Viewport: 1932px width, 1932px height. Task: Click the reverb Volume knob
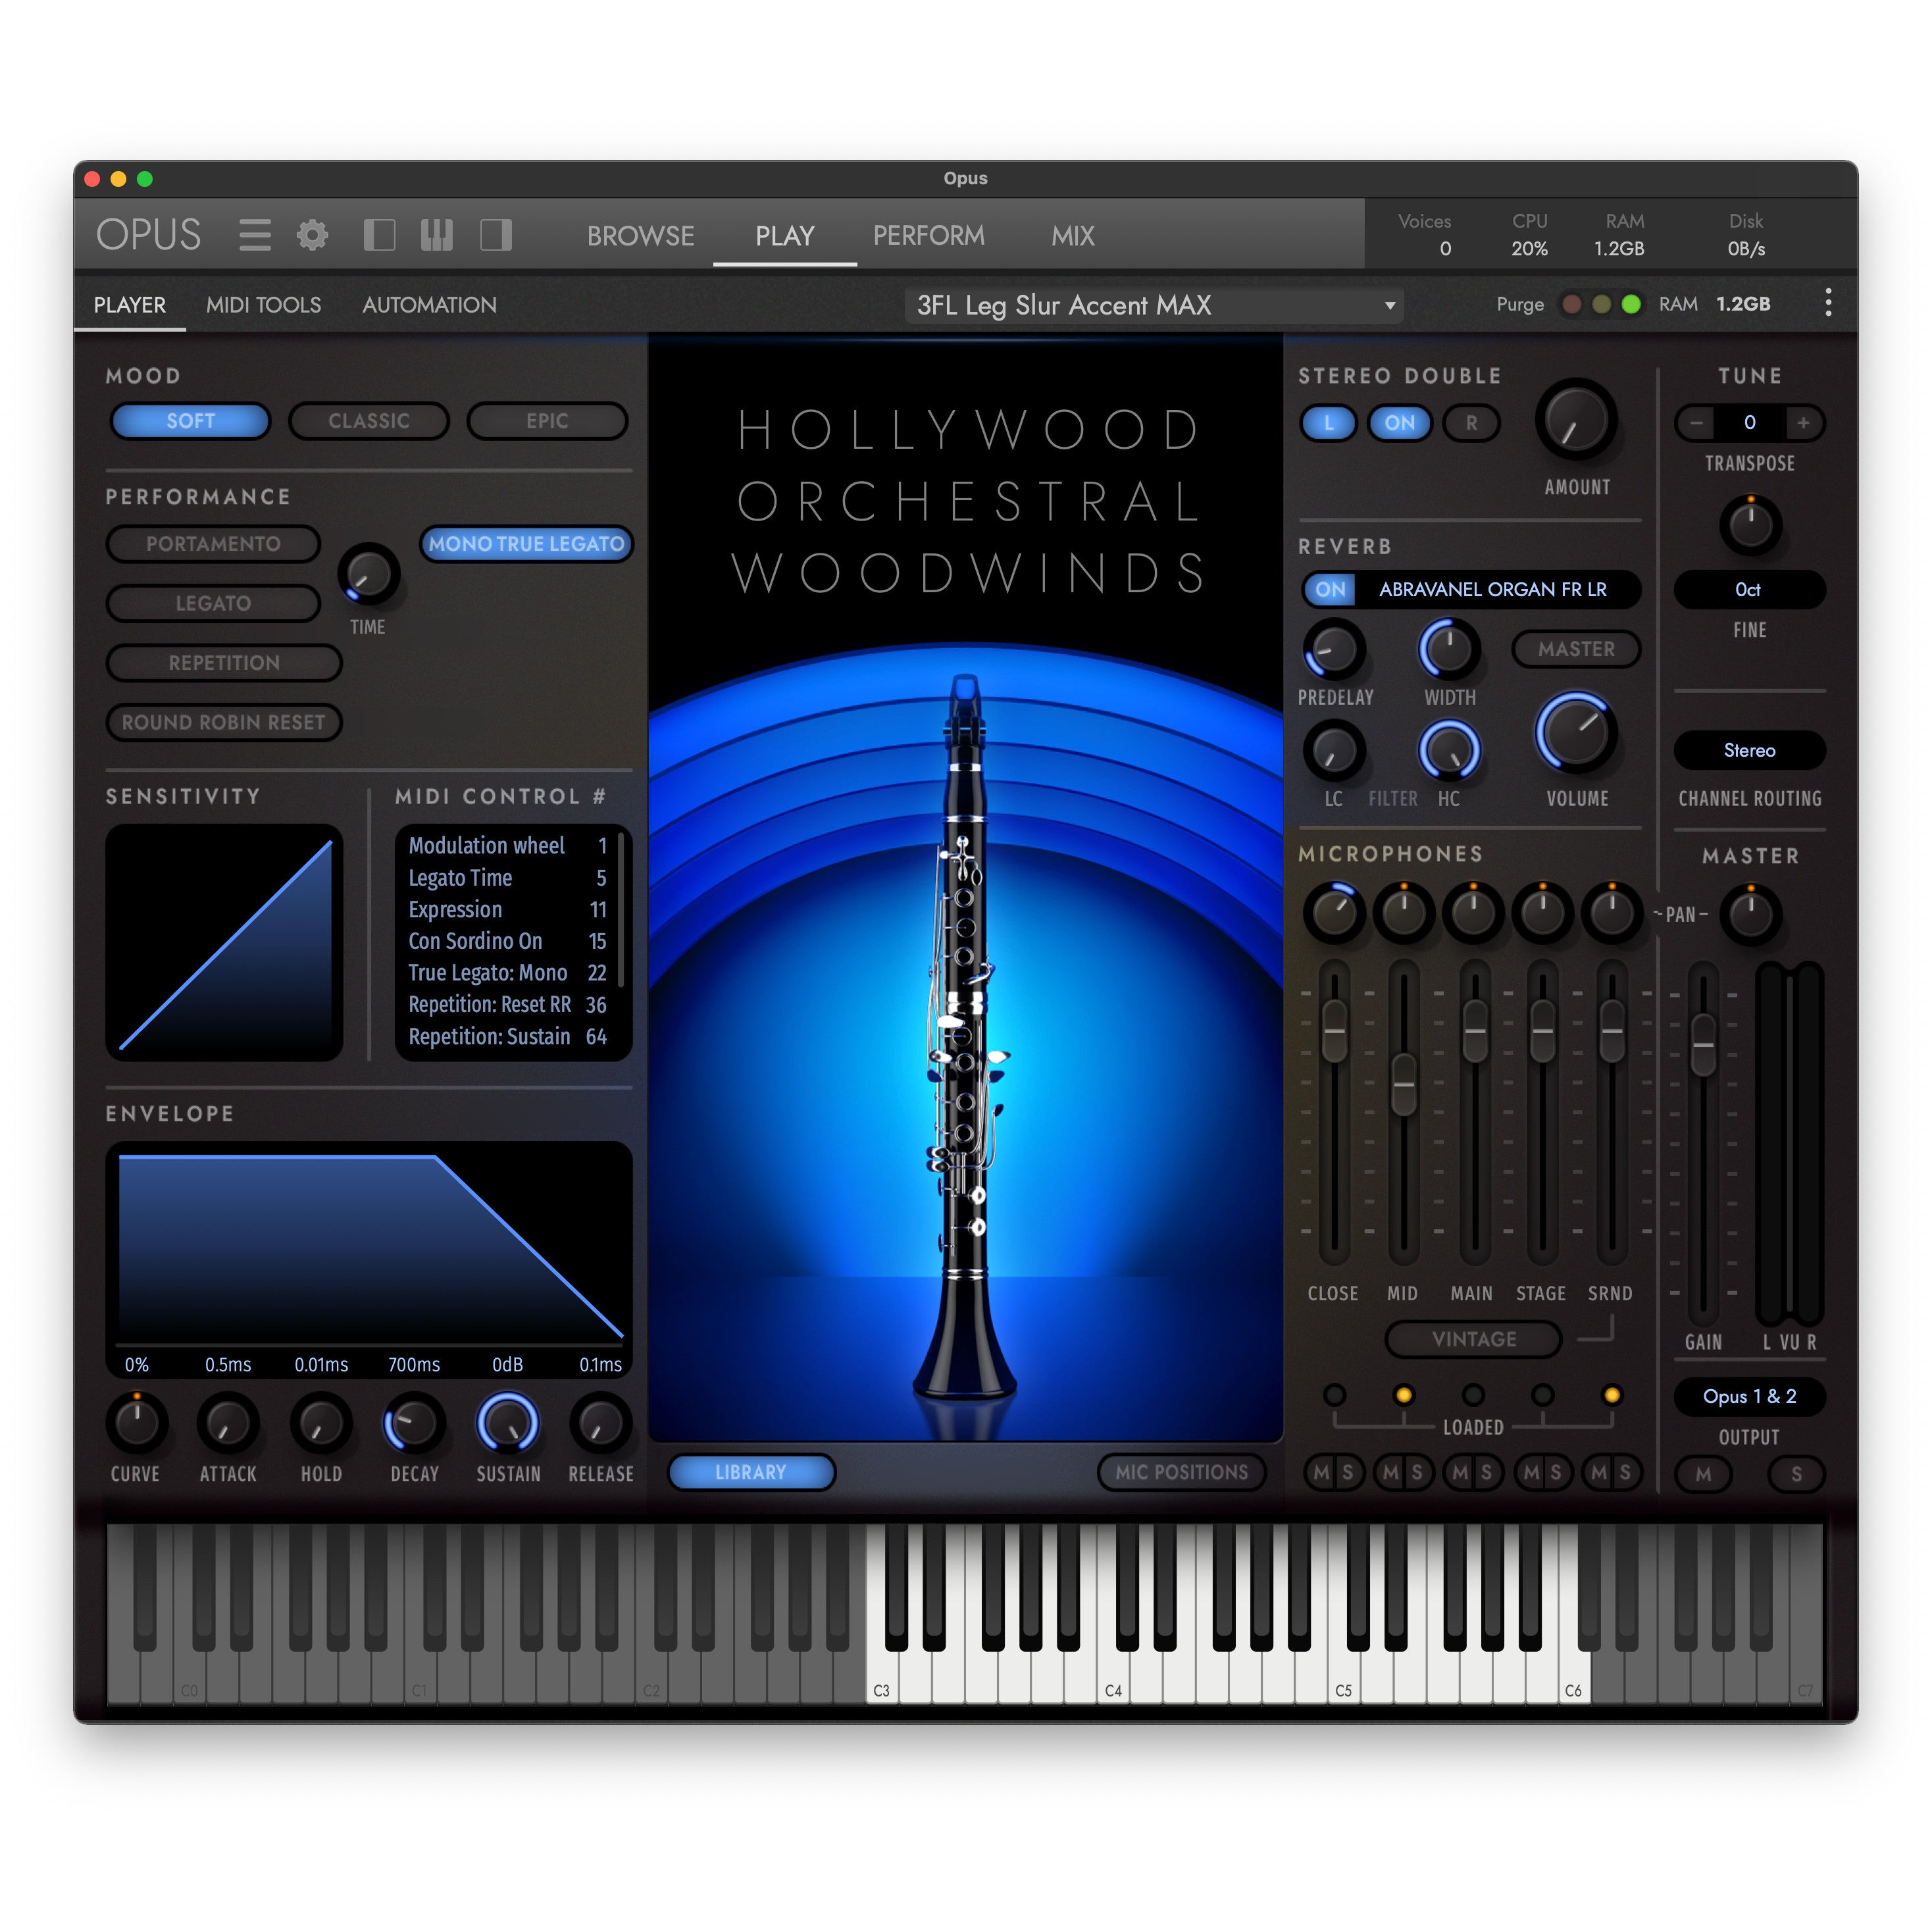[1576, 733]
